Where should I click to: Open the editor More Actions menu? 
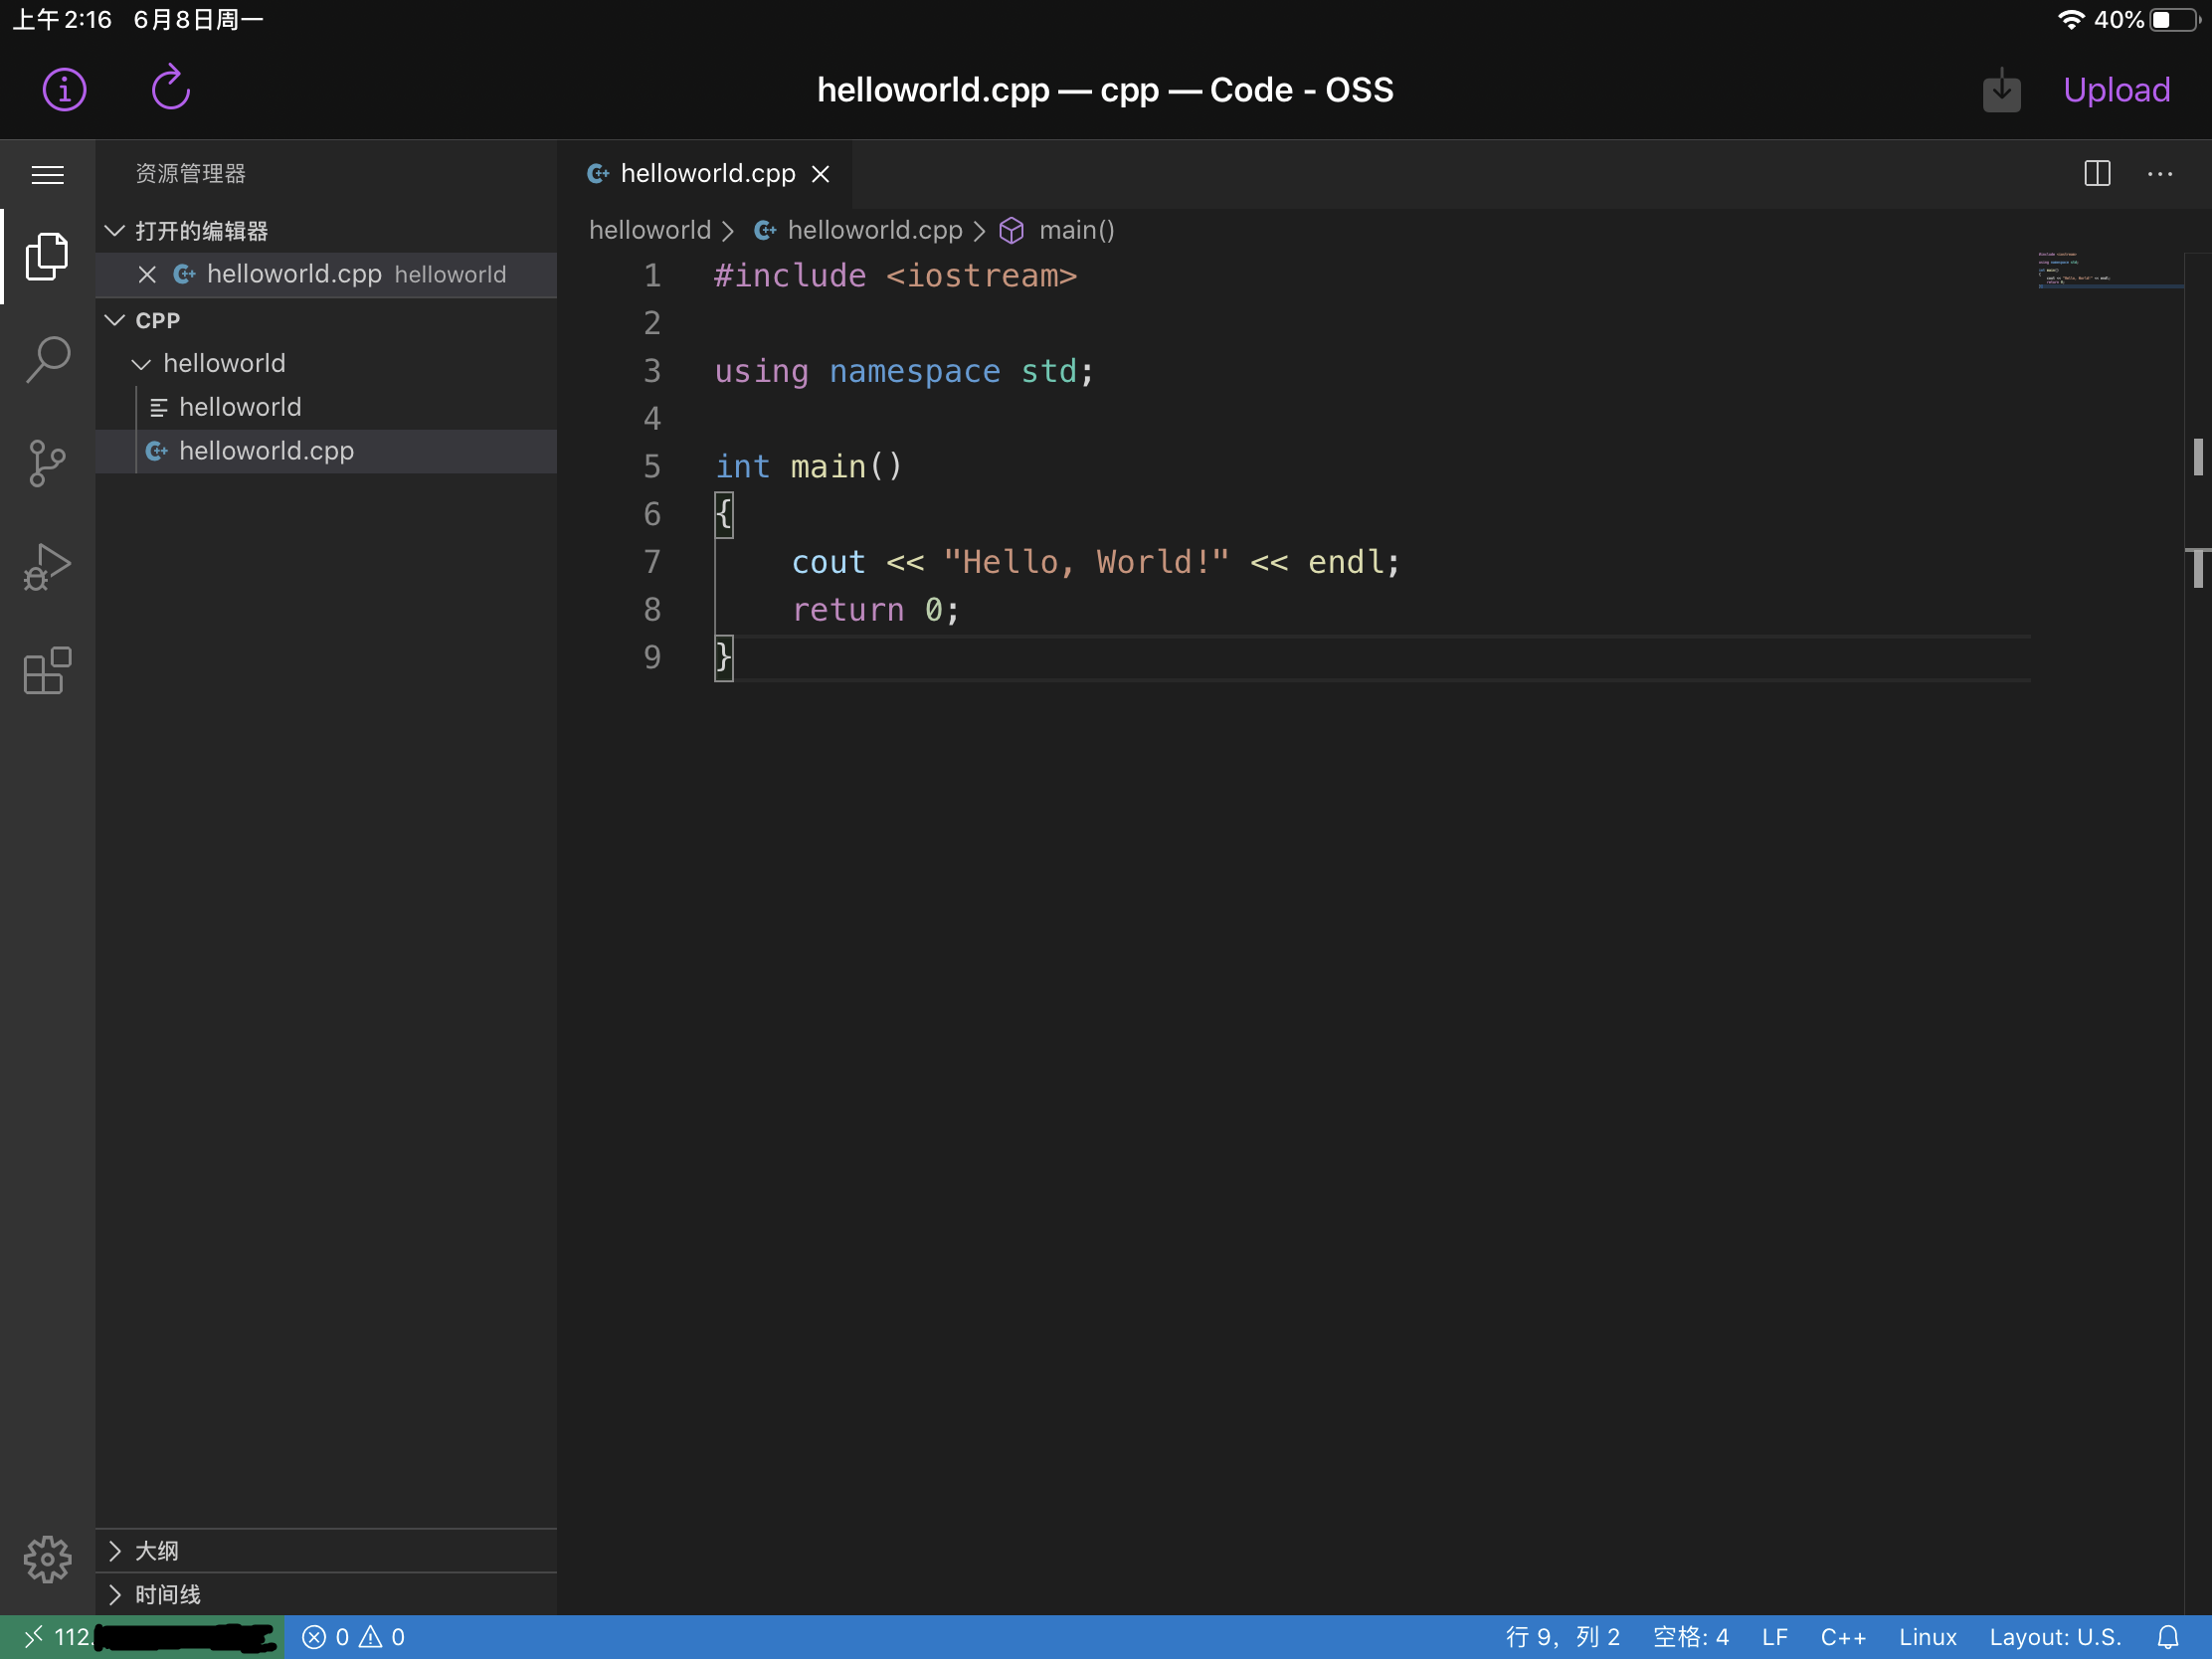click(2159, 173)
